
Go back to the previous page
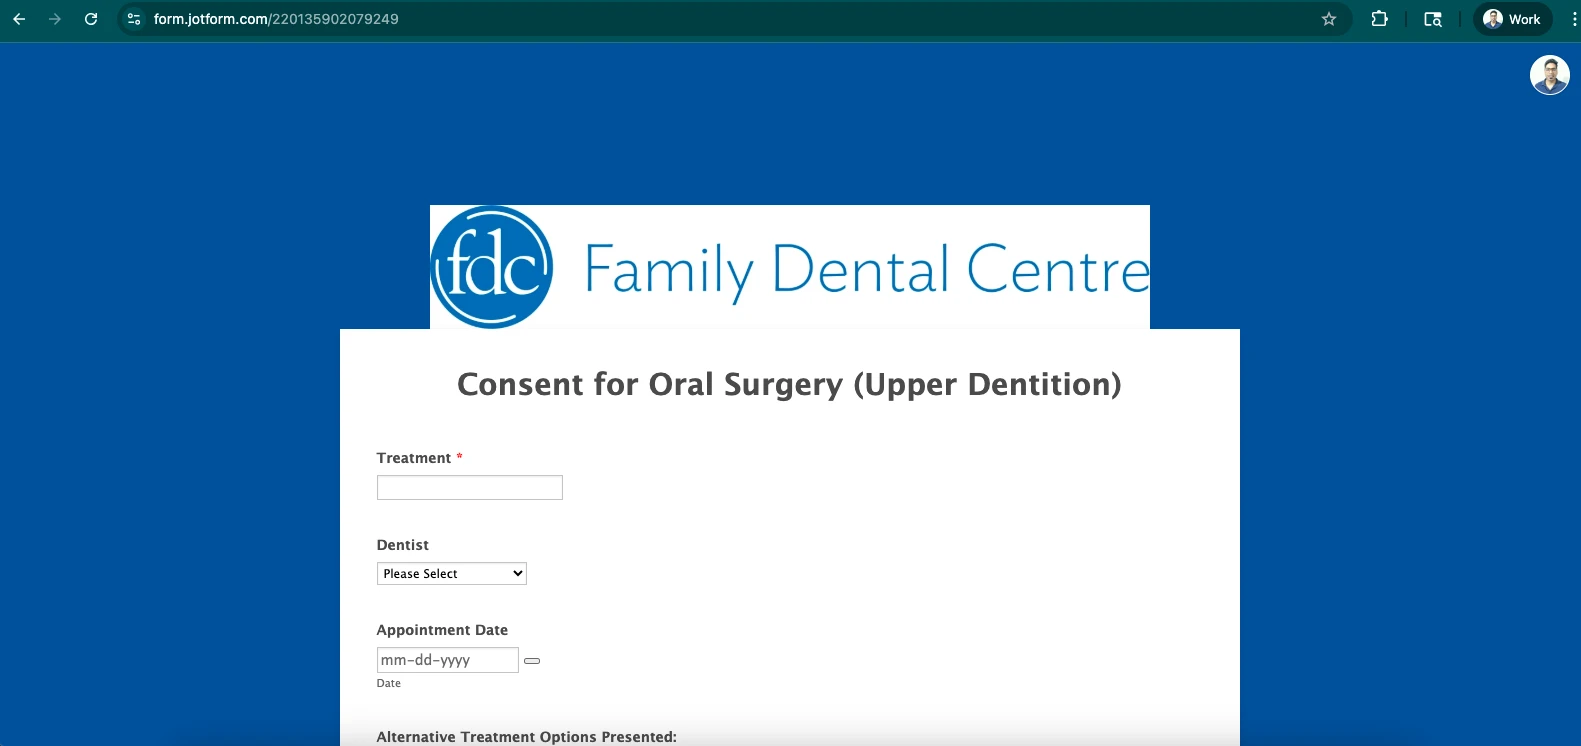coord(19,19)
